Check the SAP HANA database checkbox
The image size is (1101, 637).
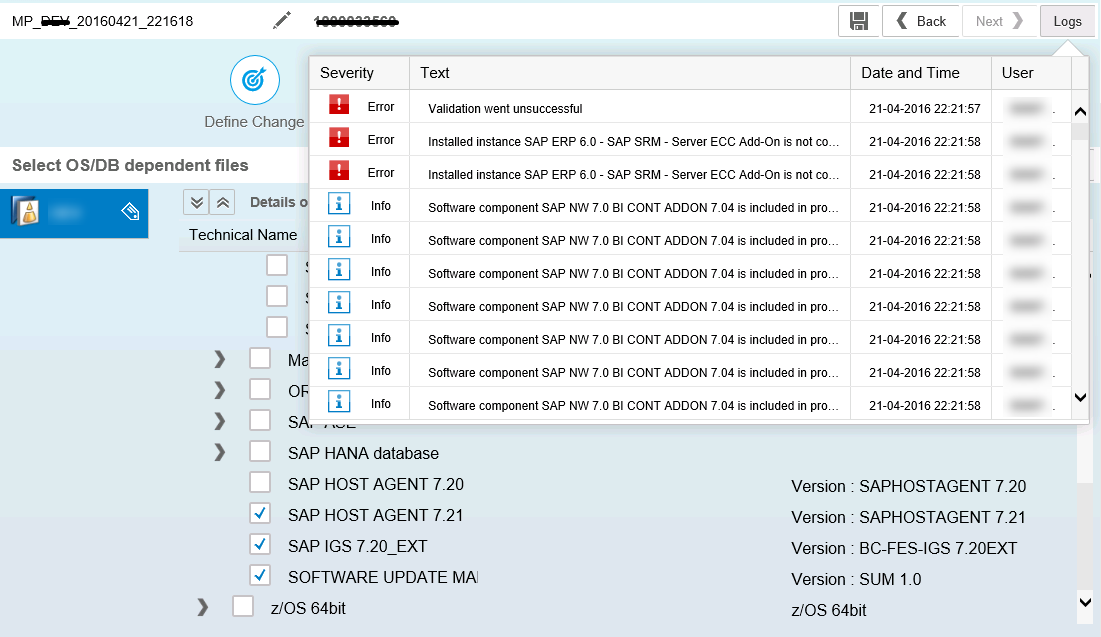click(260, 451)
